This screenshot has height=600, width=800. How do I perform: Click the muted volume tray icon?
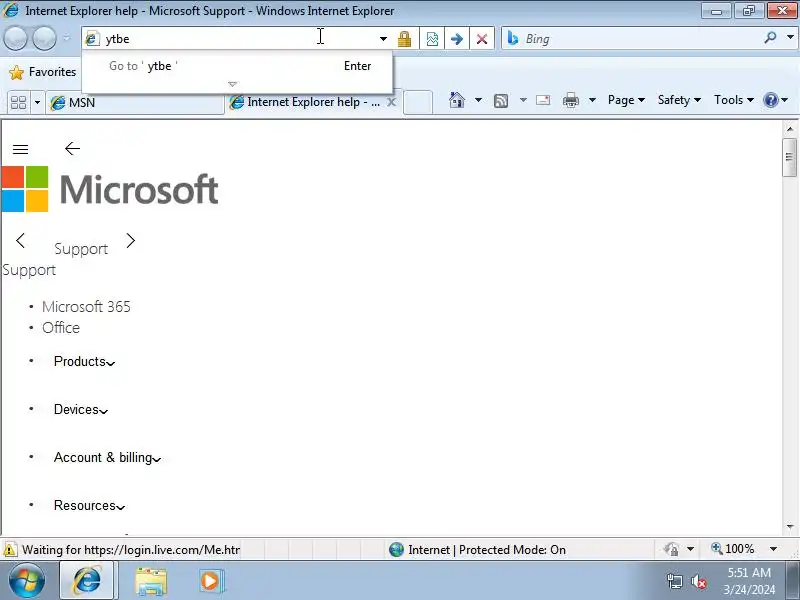pyautogui.click(x=699, y=581)
